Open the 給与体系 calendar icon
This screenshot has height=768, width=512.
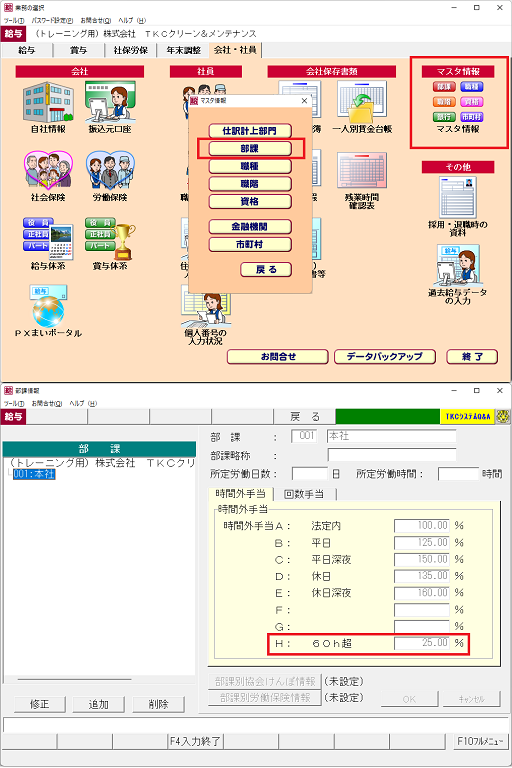click(48, 239)
